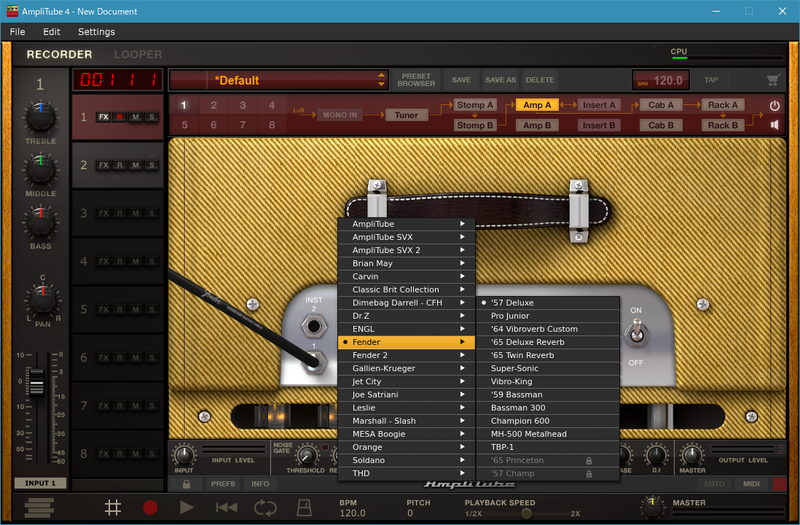This screenshot has height=525, width=800.
Task: Toggle the loop playback icon
Action: [x=265, y=508]
